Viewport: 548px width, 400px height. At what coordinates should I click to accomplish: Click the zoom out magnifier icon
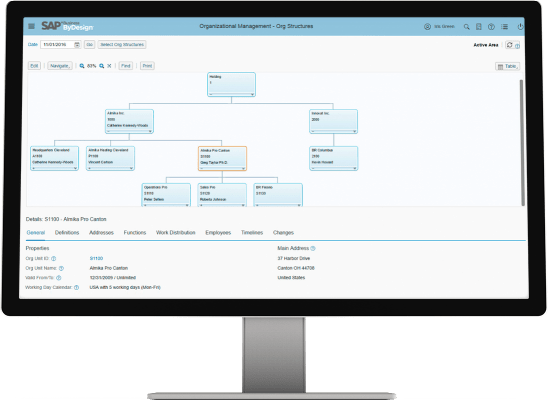coord(82,66)
